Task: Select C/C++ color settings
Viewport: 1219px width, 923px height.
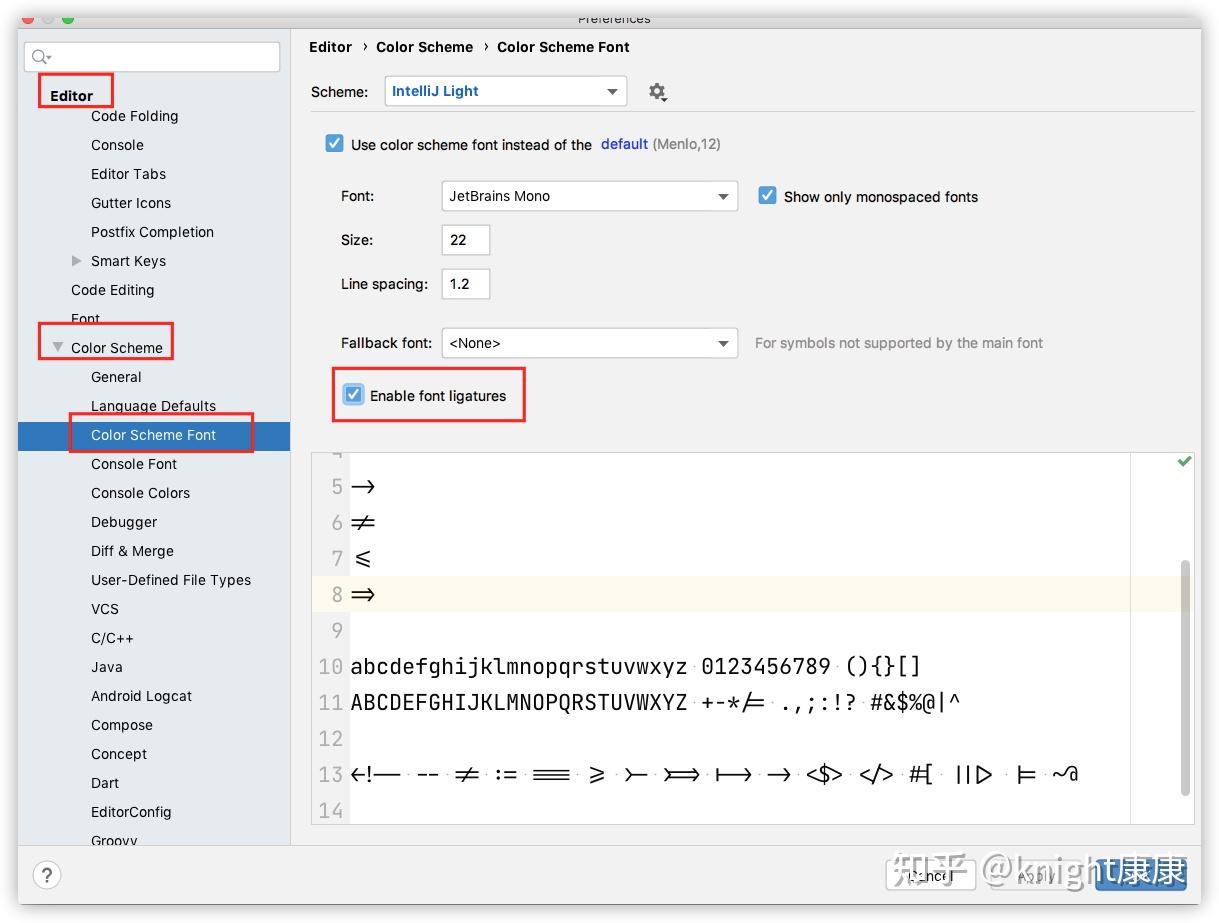Action: (112, 638)
